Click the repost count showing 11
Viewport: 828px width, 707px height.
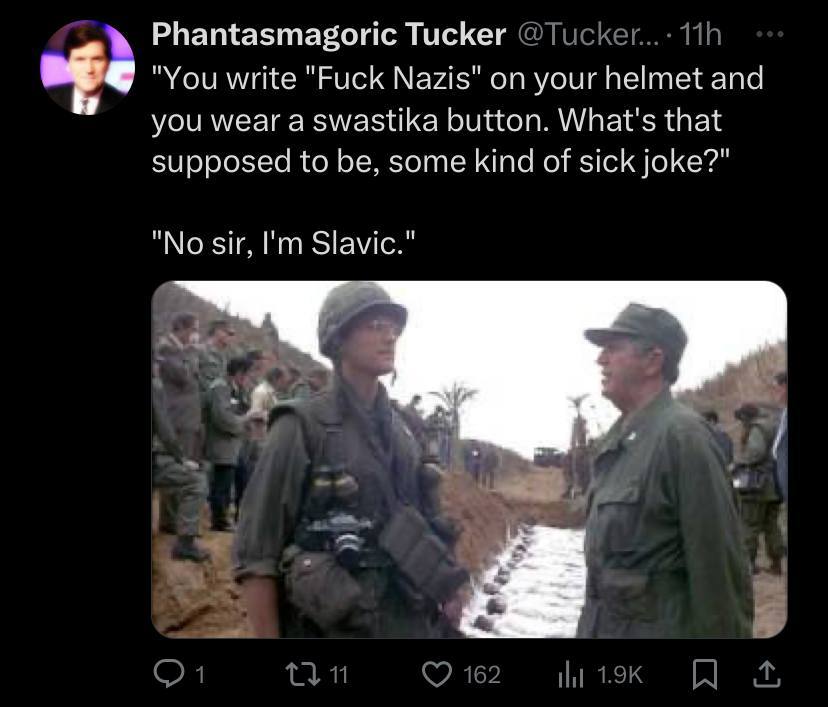point(339,675)
